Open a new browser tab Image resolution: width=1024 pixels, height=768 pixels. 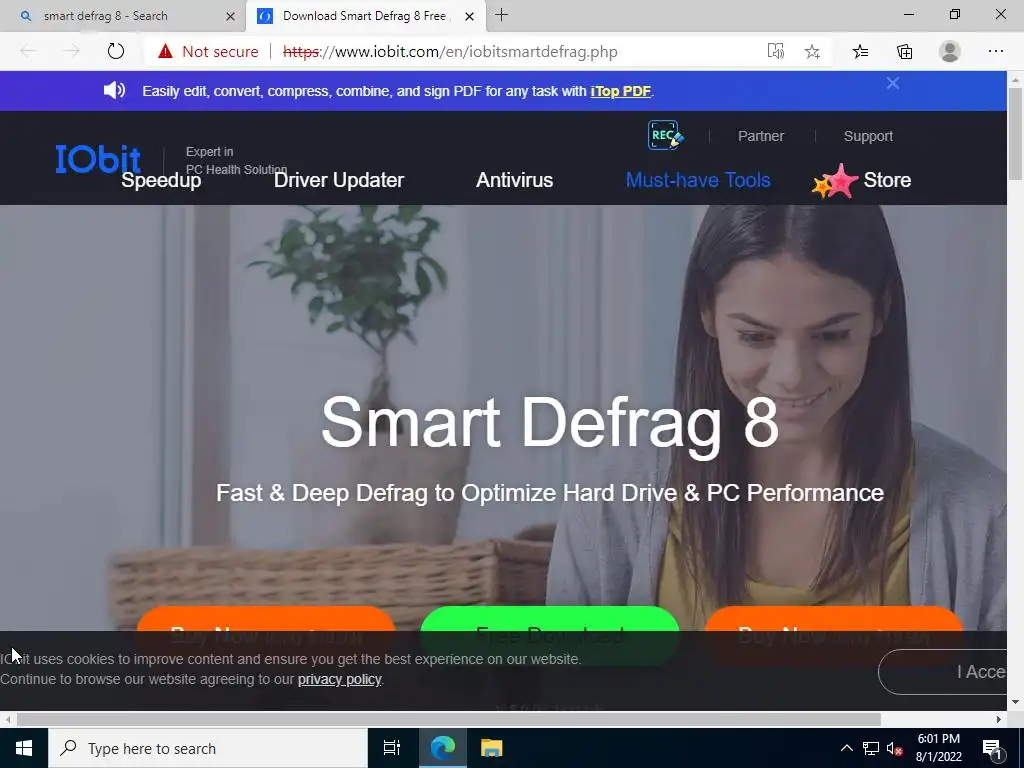point(502,15)
